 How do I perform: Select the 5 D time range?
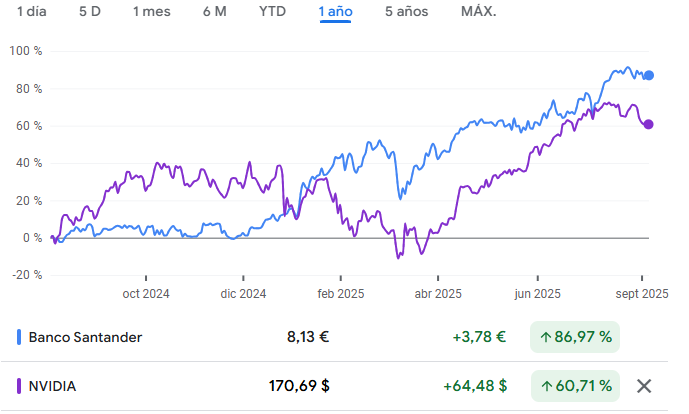point(89,12)
